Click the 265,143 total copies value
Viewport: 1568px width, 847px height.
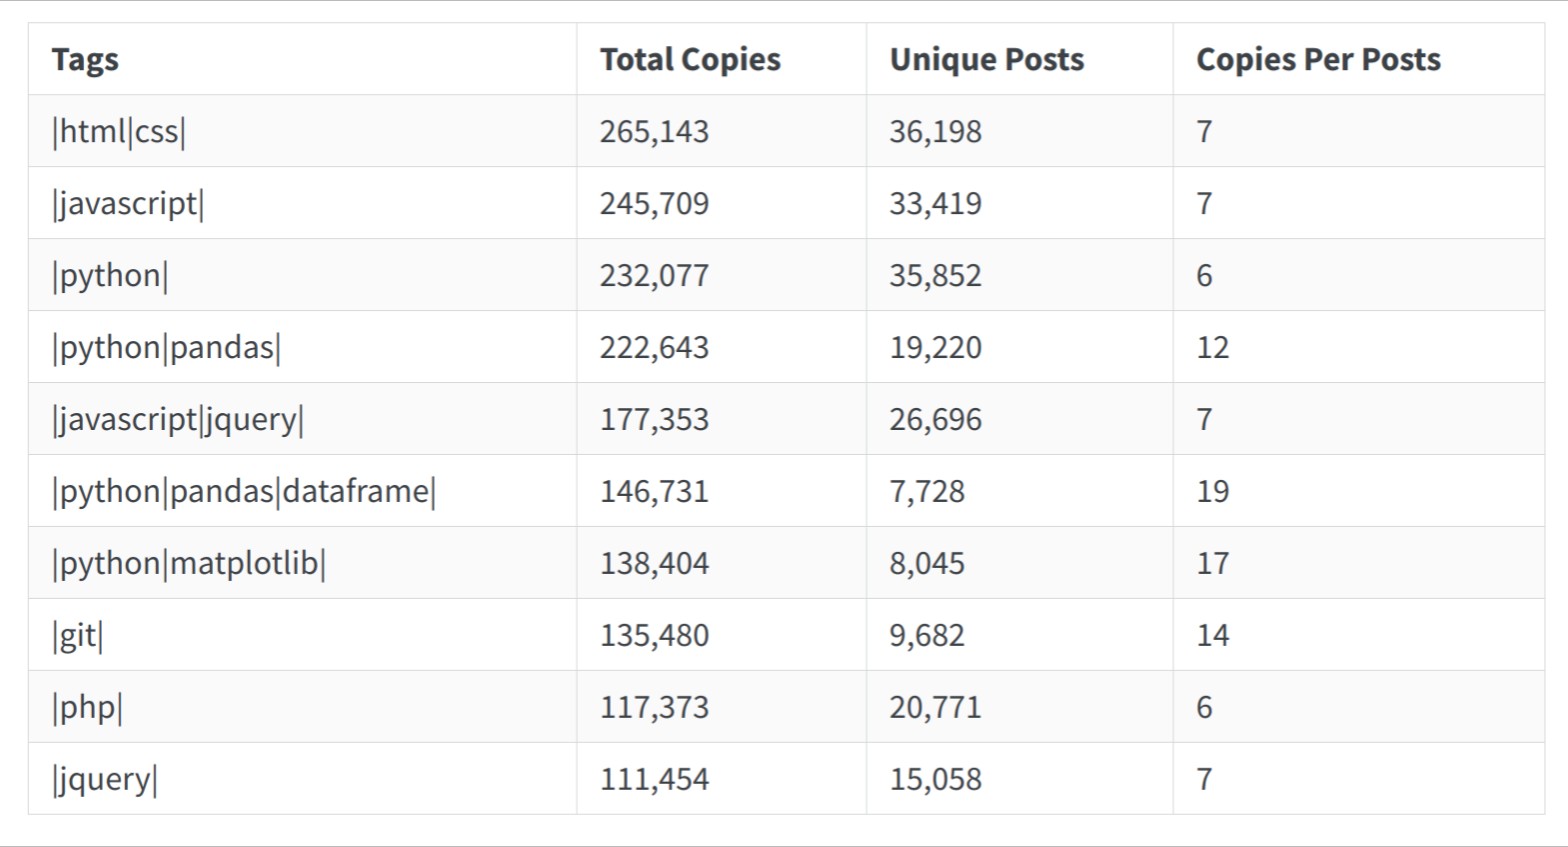[654, 132]
